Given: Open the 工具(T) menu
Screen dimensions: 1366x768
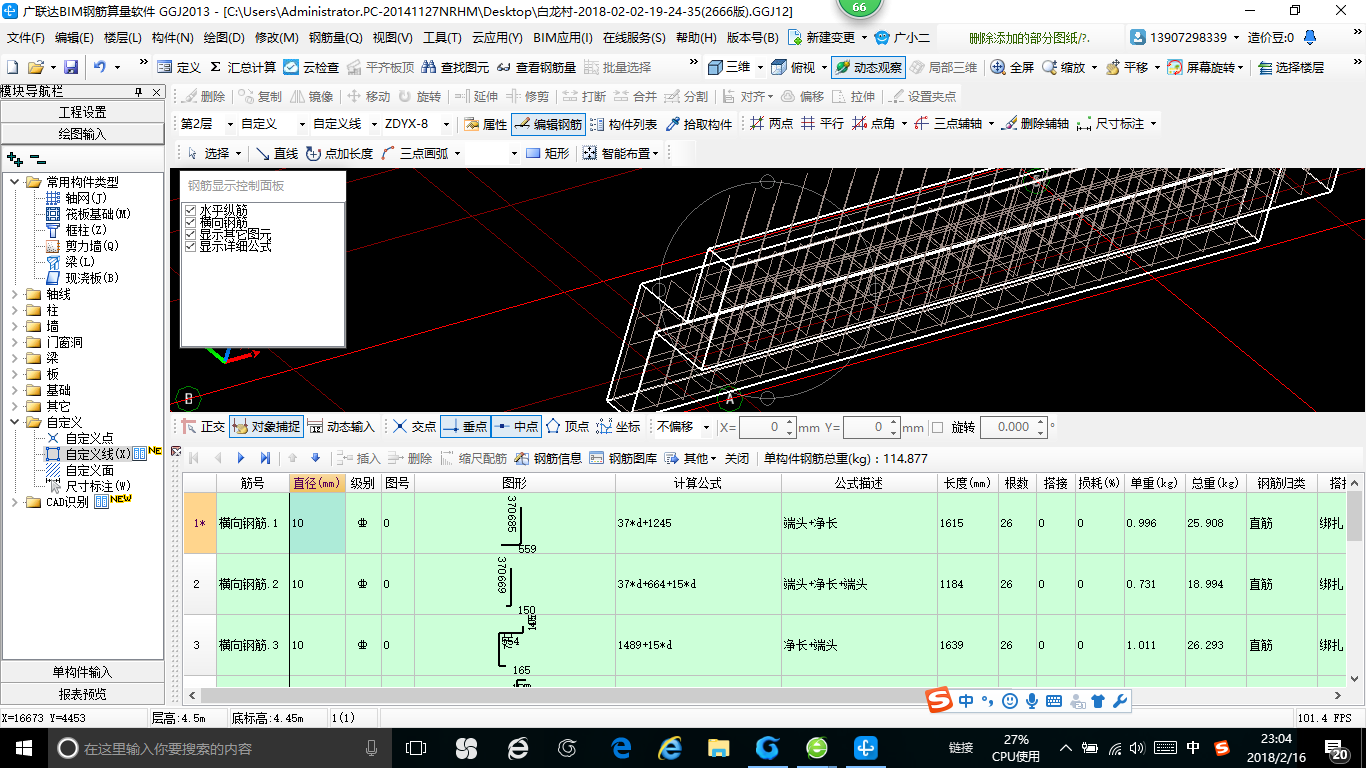Looking at the screenshot, I should coord(442,38).
